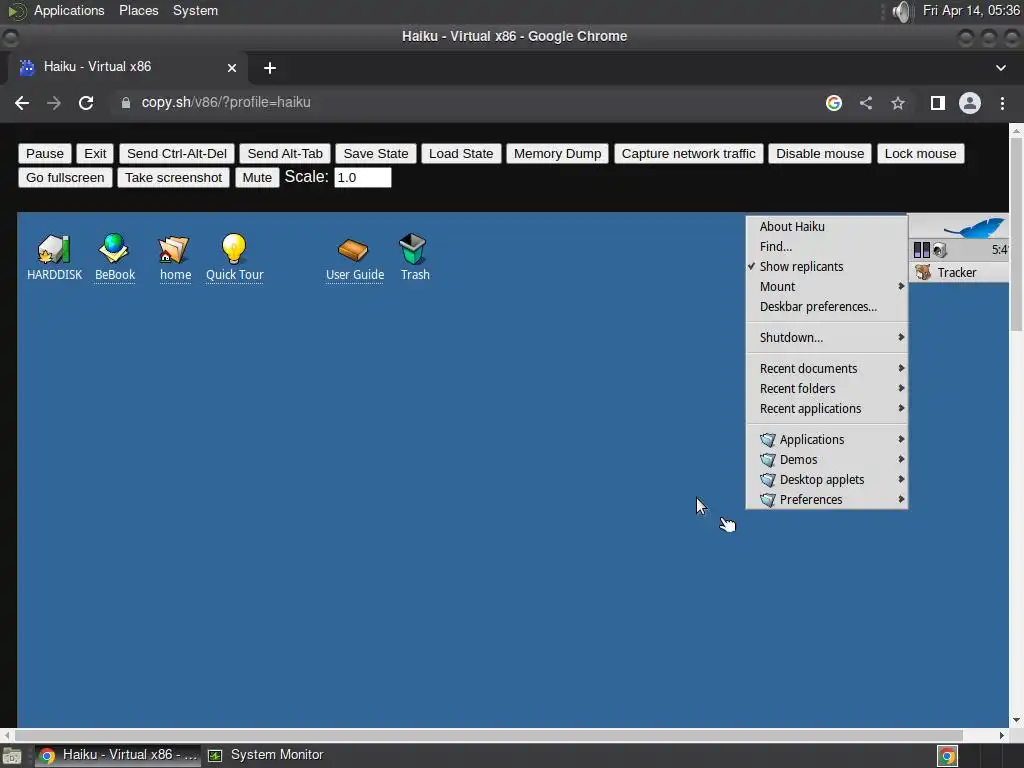Go back with Chrome back arrow

22,103
